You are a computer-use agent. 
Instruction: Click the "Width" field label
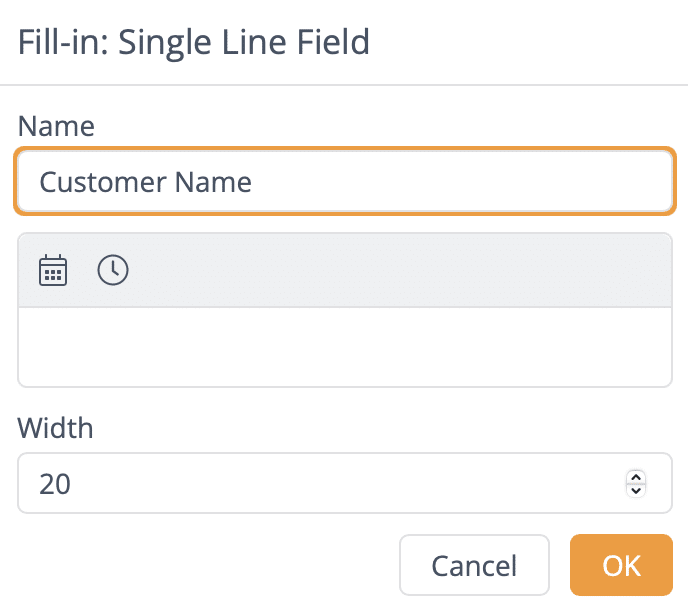(56, 428)
